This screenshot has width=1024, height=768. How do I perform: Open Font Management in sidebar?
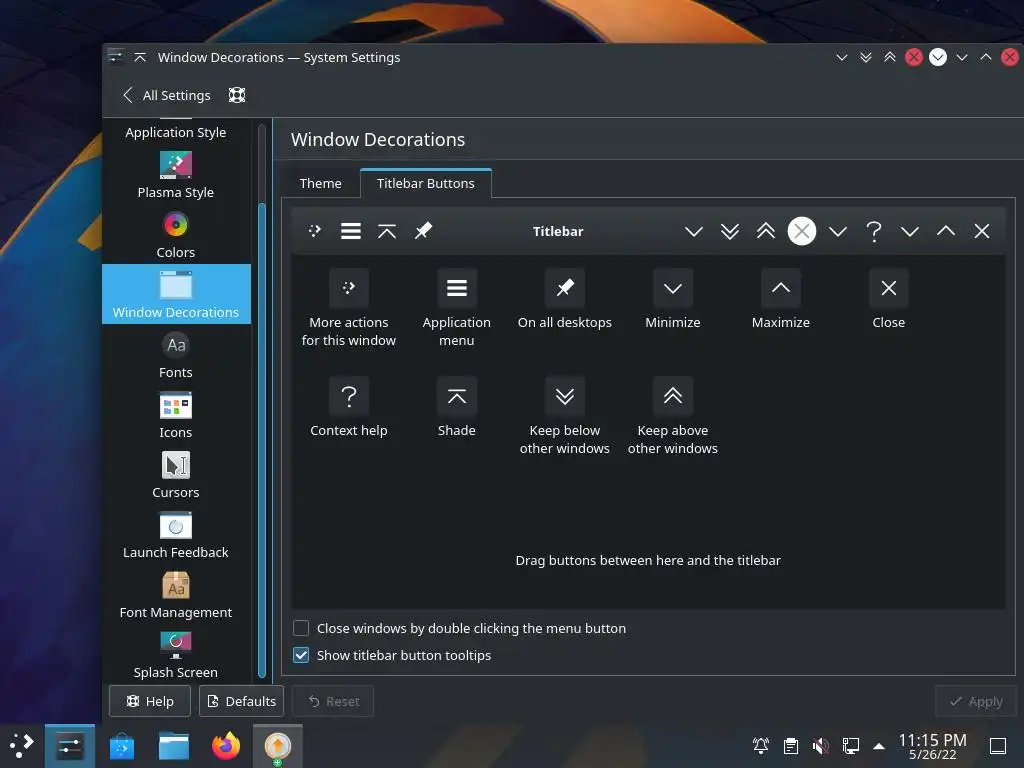(176, 595)
